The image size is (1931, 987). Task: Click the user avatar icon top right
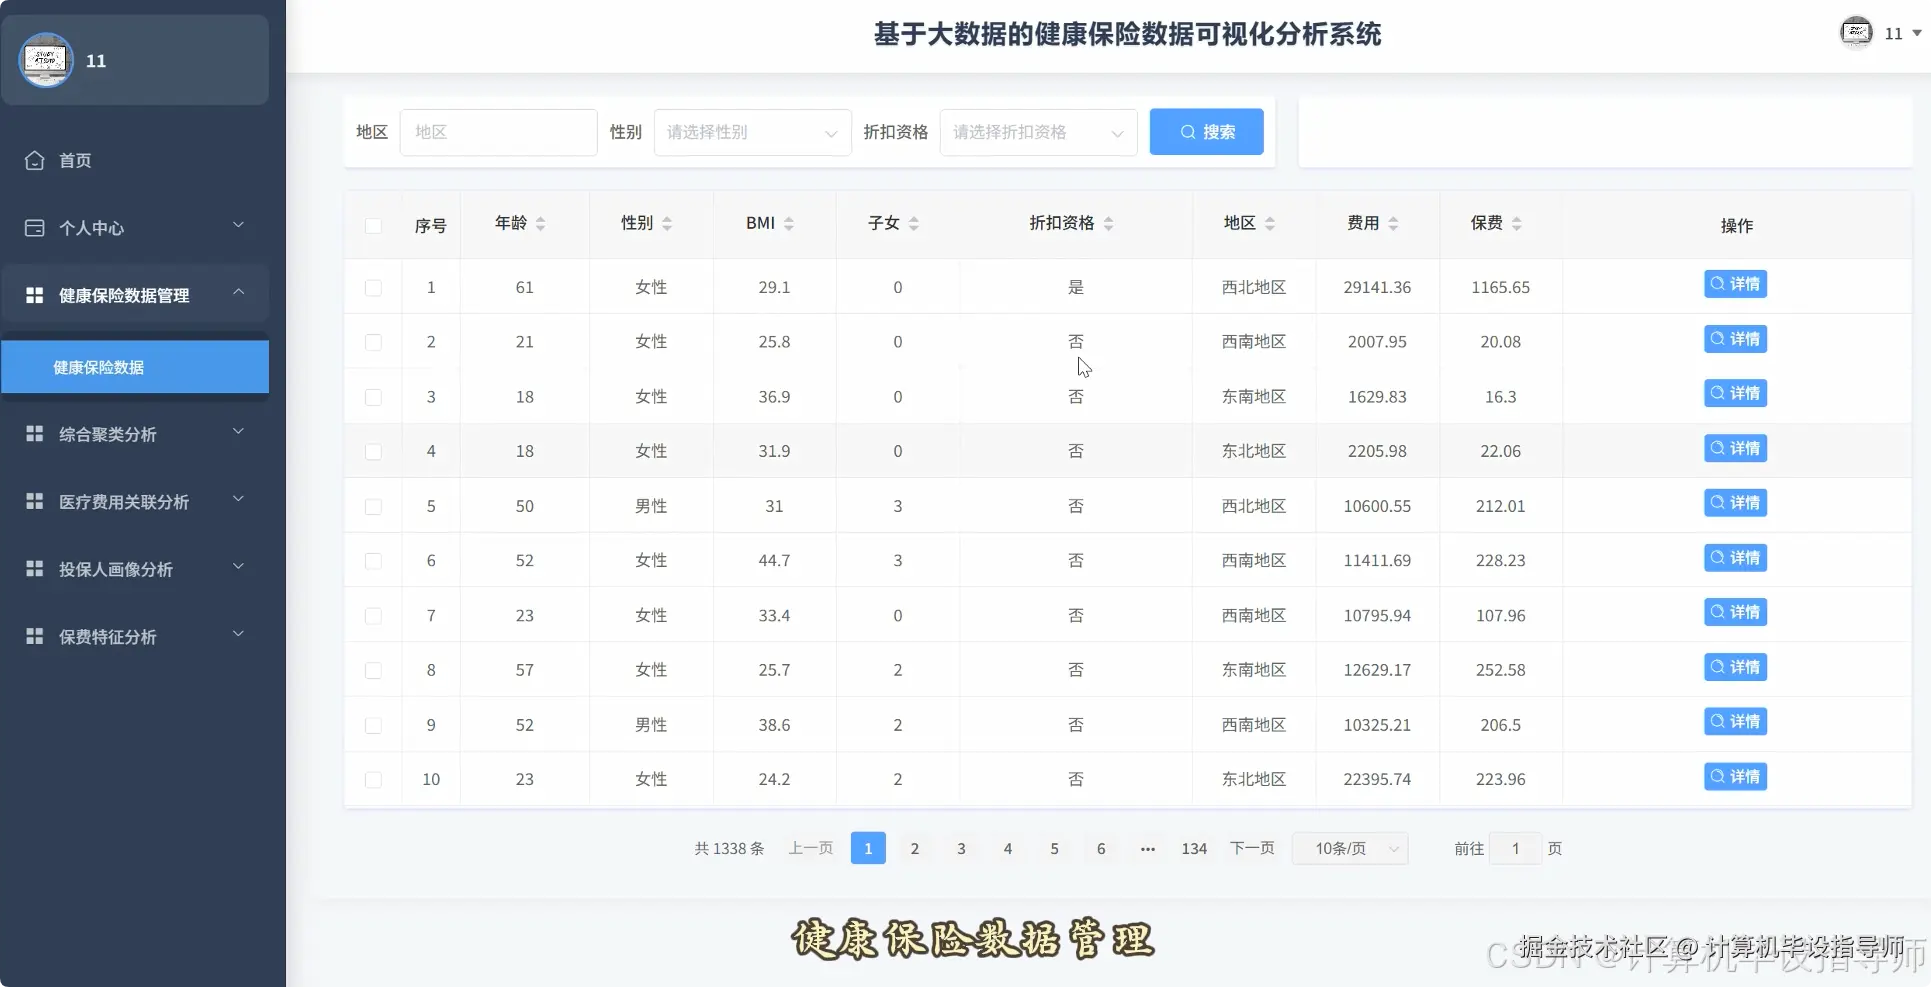pyautogui.click(x=1857, y=31)
